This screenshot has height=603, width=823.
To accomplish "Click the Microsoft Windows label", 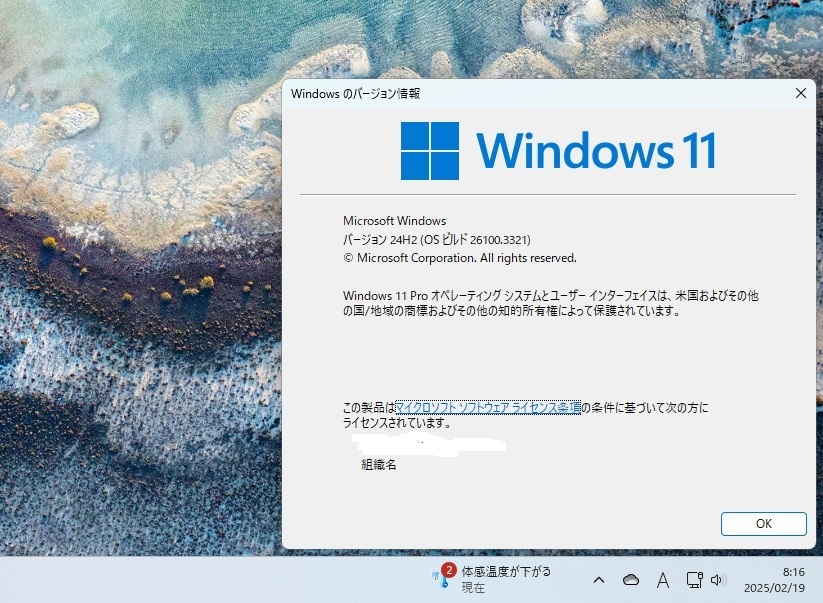I will [394, 220].
